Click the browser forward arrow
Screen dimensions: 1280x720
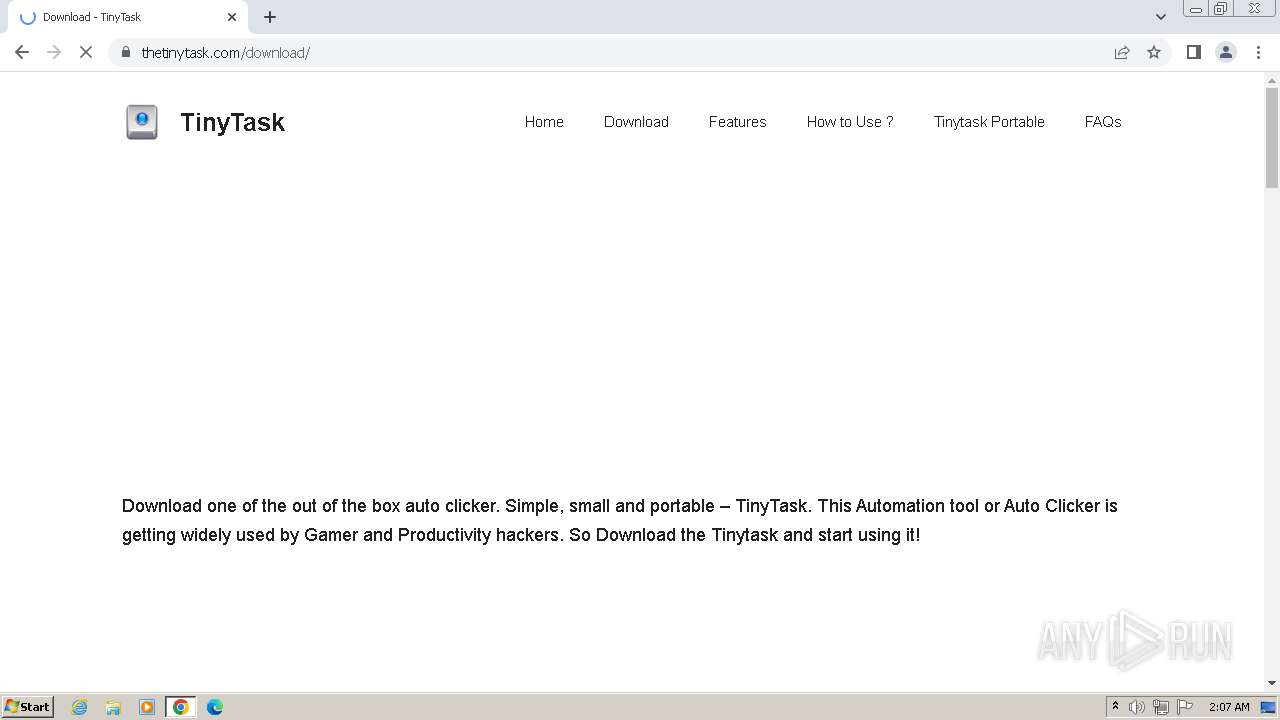[54, 52]
